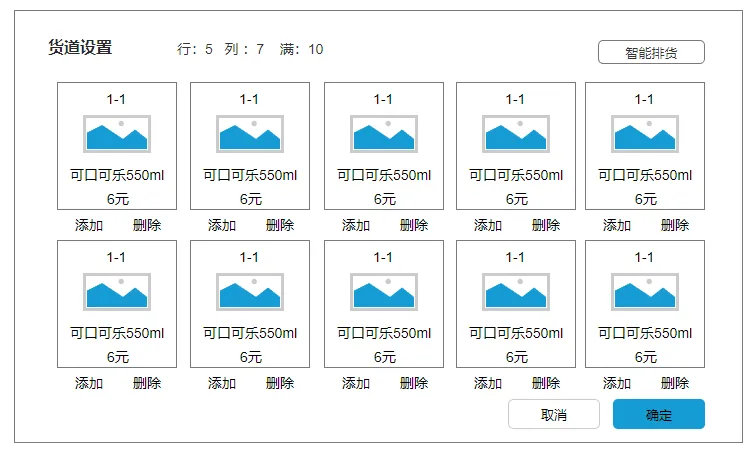The height and width of the screenshot is (453, 755).
Task: Open product image in bottom row's fourth card
Action: tap(516, 292)
